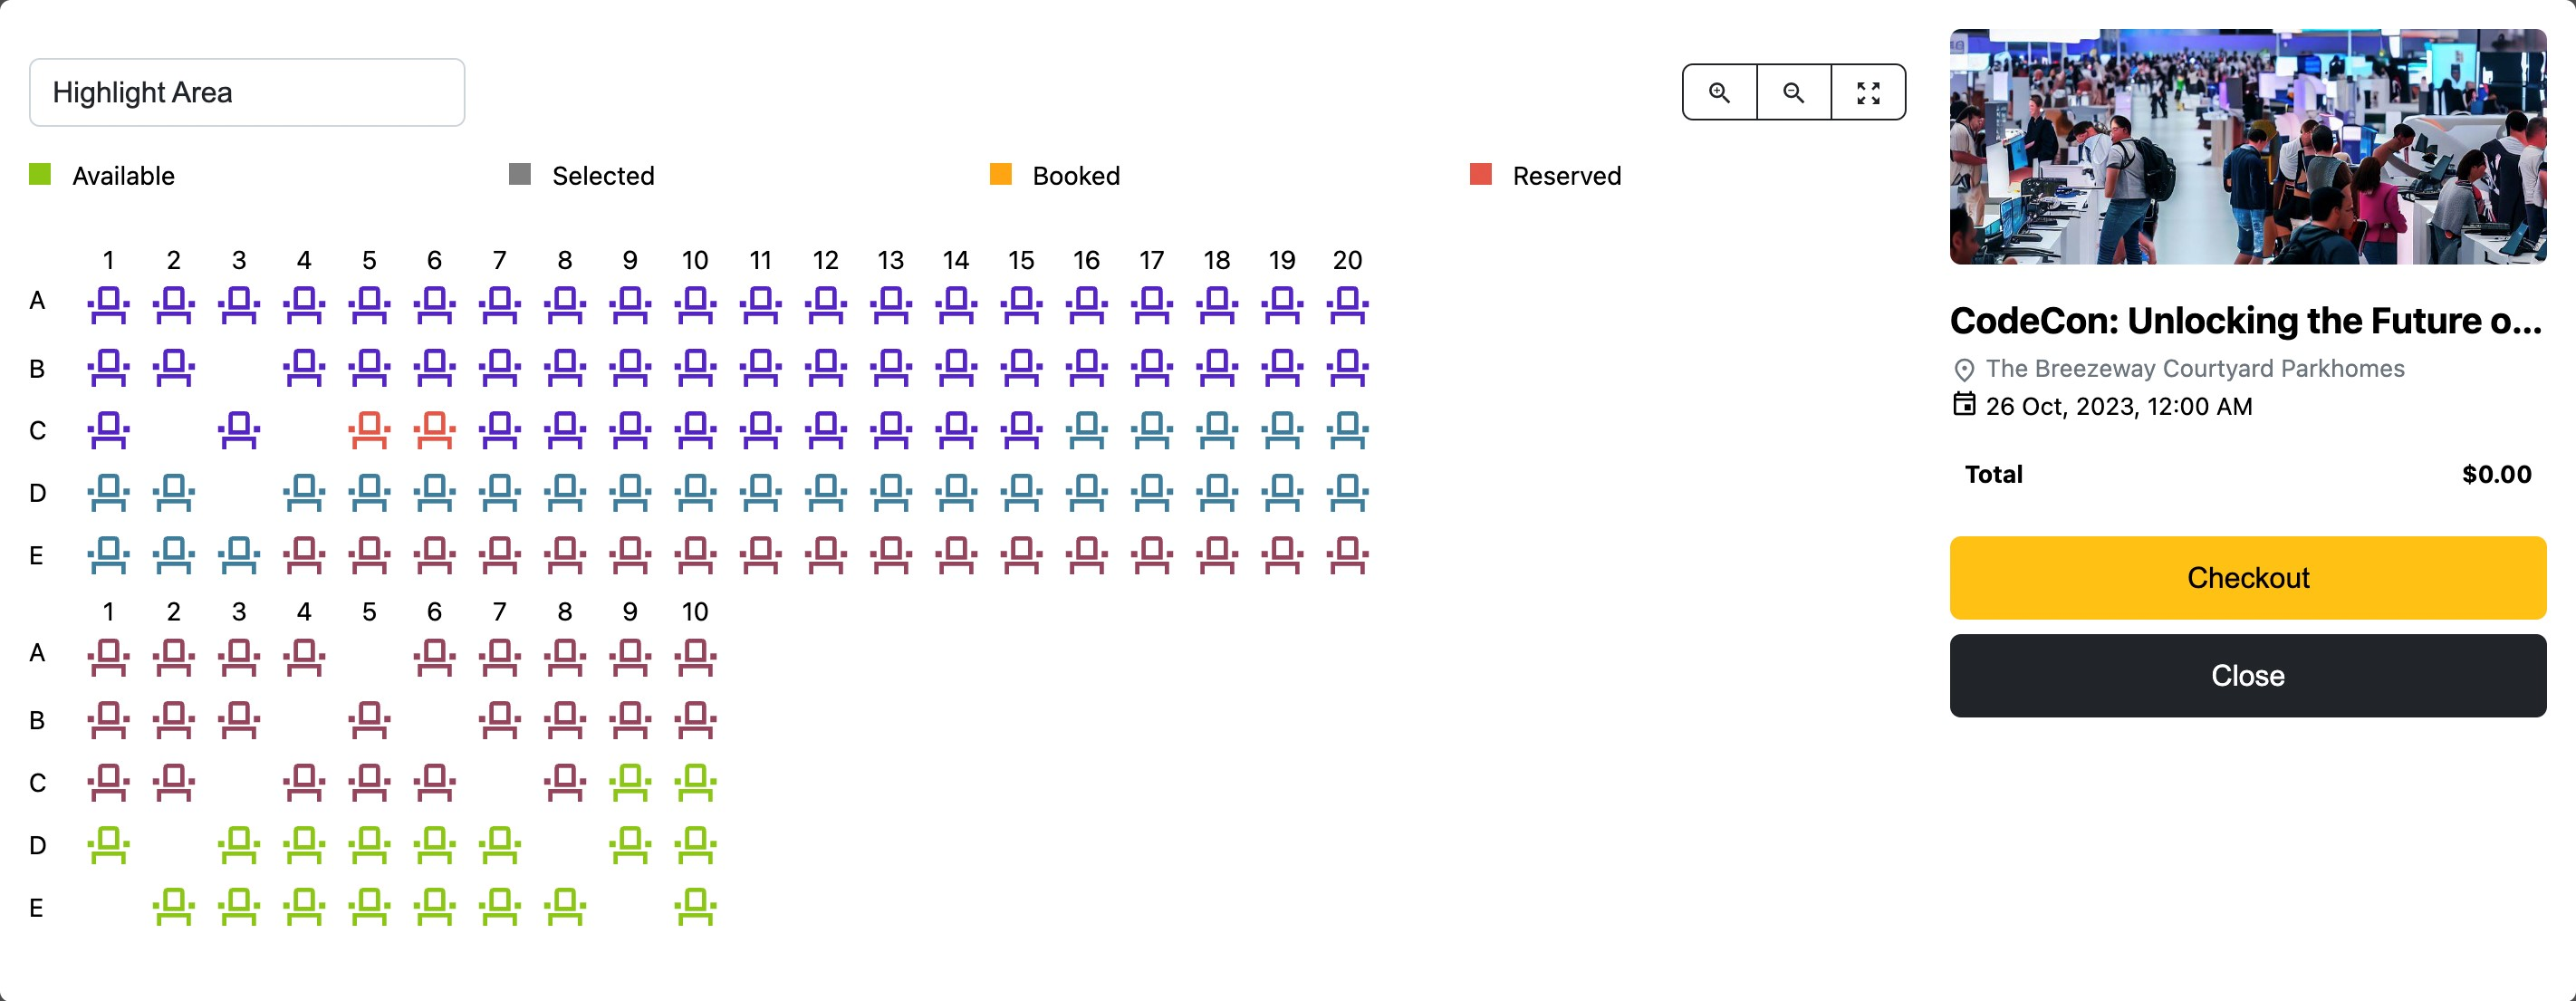Select teal seat C20 in the top section
This screenshot has width=2576, height=1001.
click(x=1347, y=430)
